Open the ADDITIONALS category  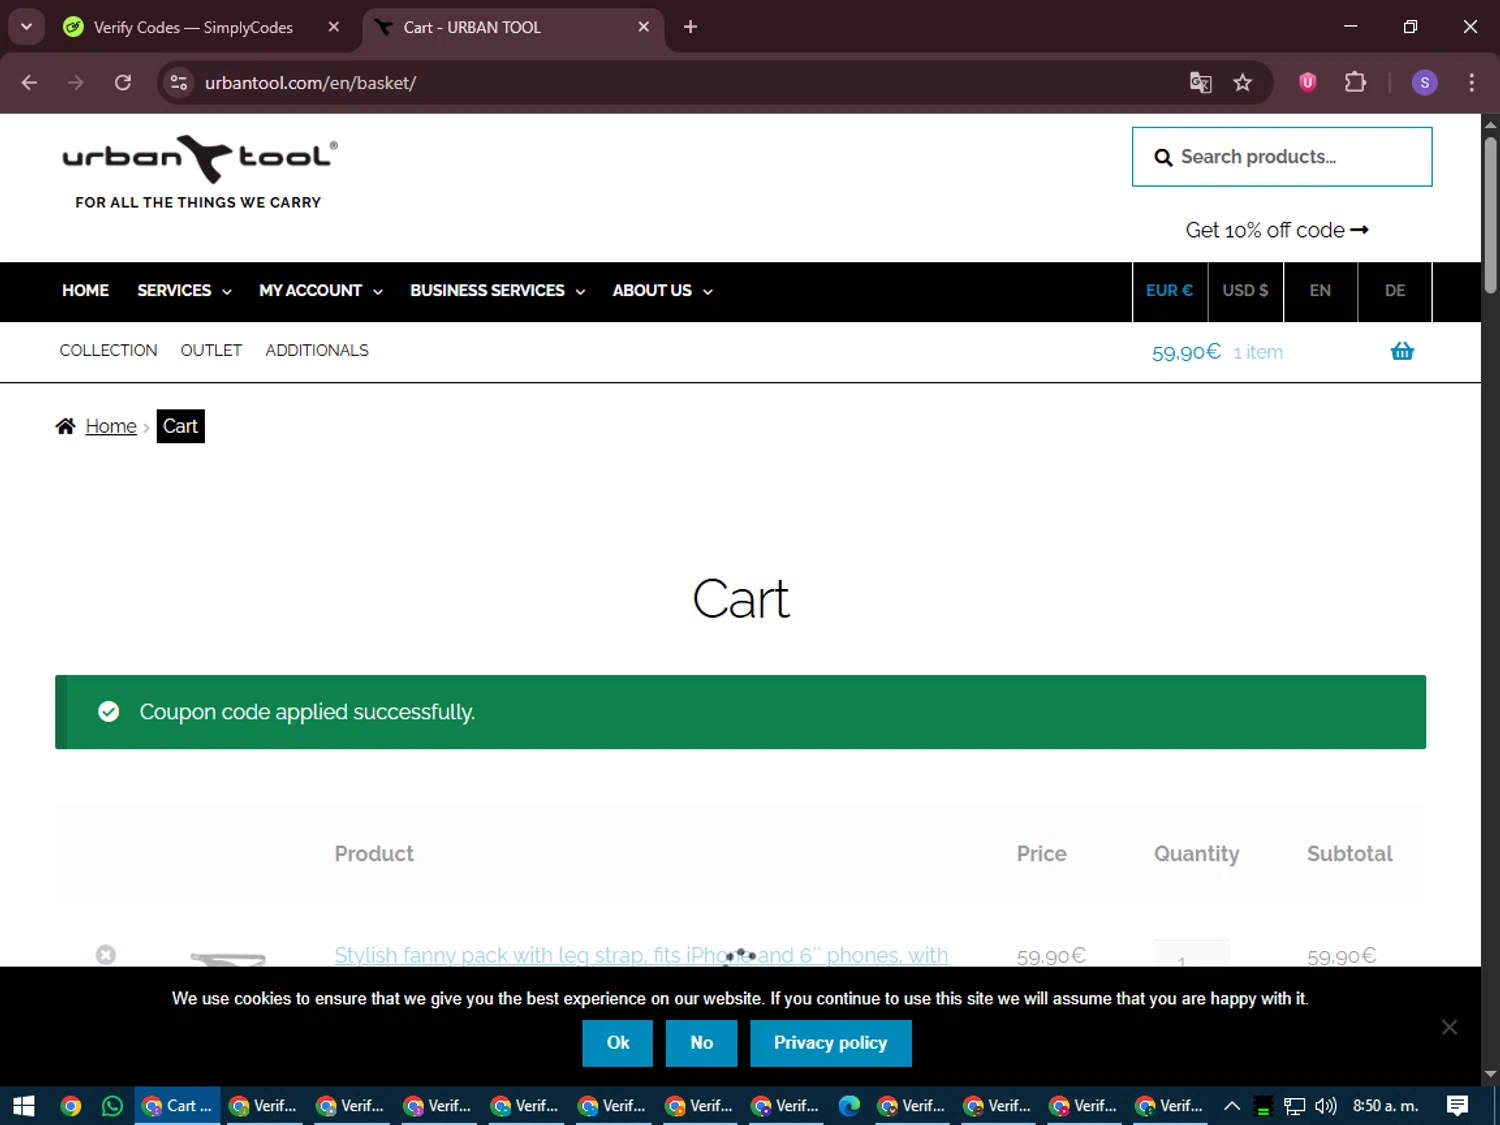[x=317, y=351]
